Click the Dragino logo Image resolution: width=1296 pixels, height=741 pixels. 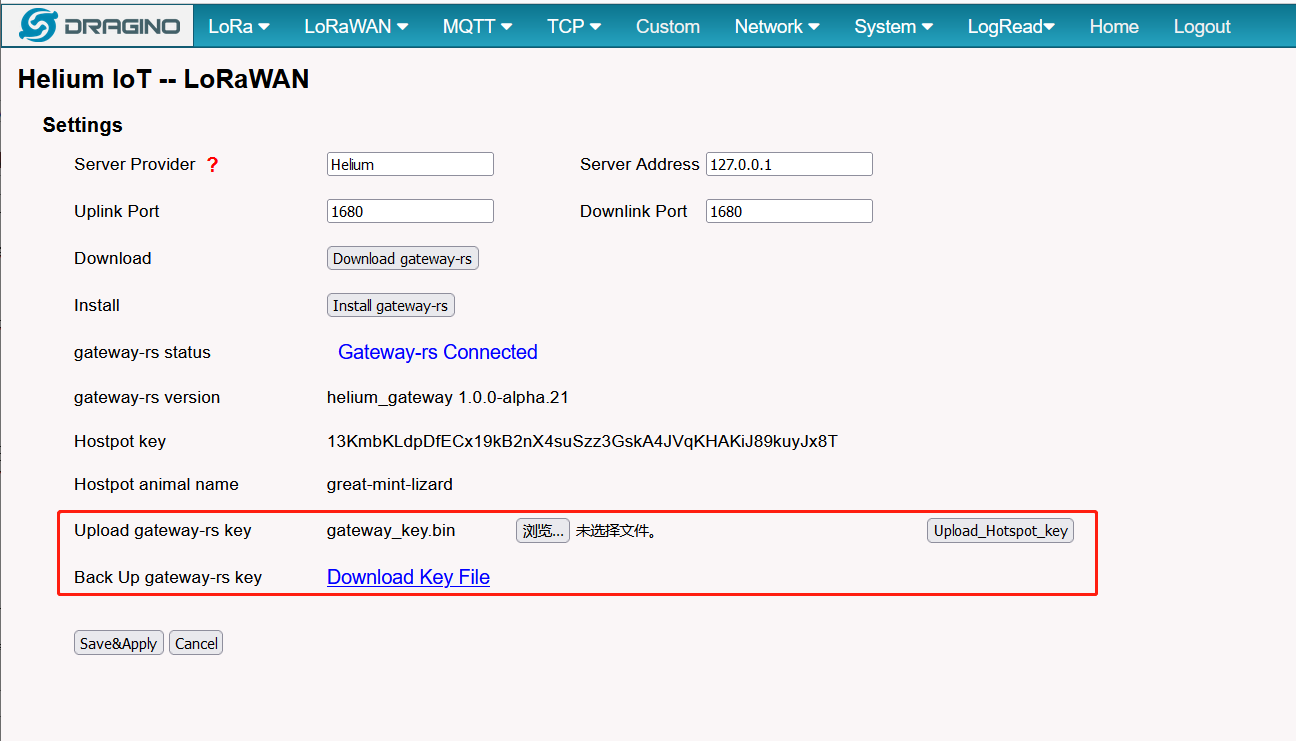point(98,26)
